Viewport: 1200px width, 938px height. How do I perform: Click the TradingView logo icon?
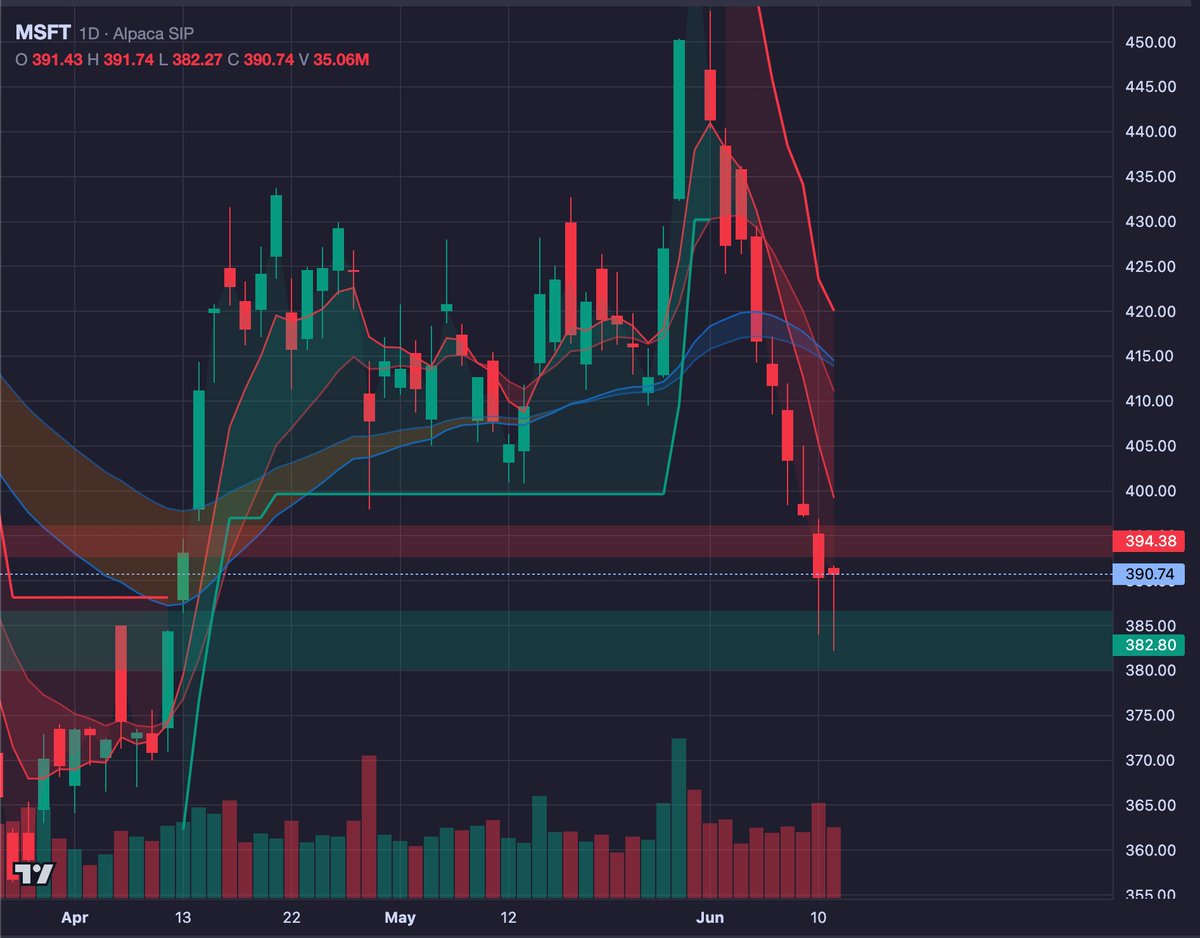[x=34, y=872]
